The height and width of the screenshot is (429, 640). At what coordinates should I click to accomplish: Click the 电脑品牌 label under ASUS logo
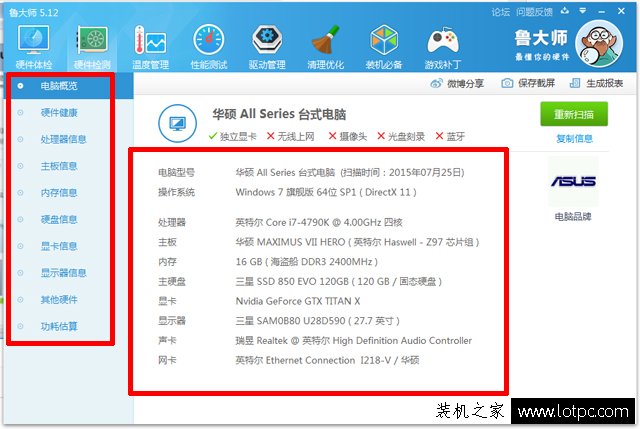[573, 217]
